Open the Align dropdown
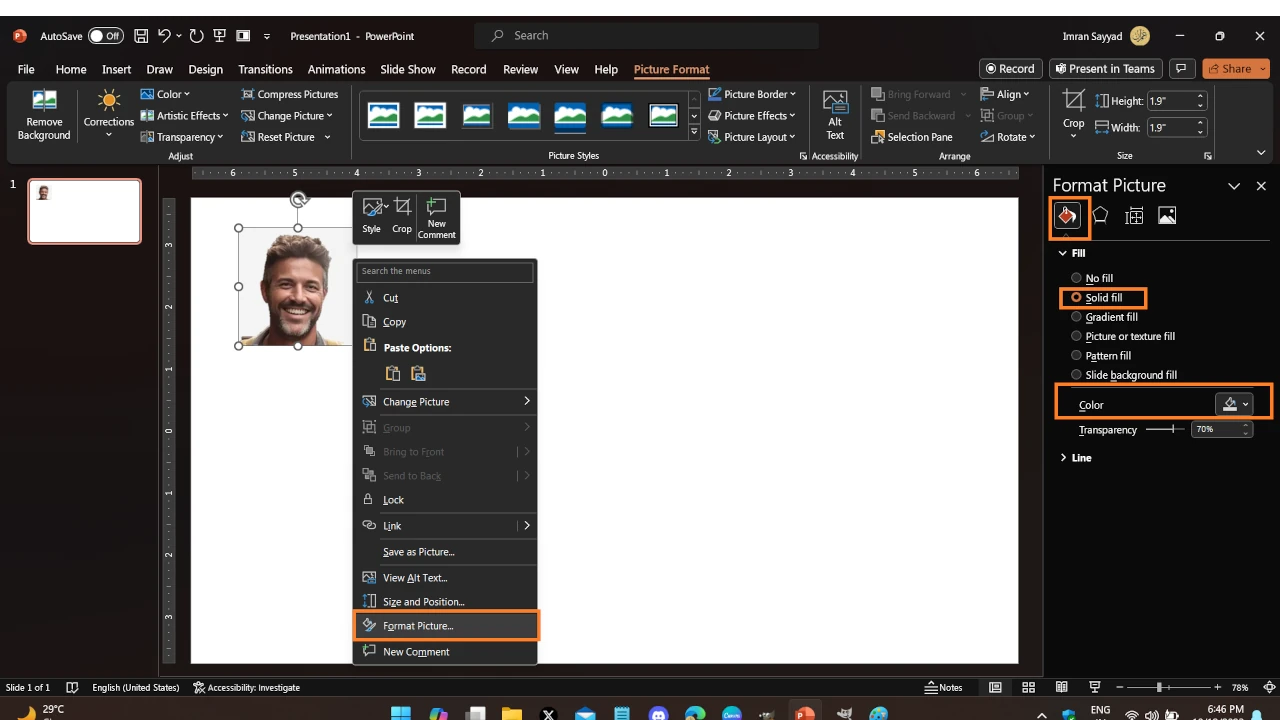The image size is (1280, 720). [1005, 94]
